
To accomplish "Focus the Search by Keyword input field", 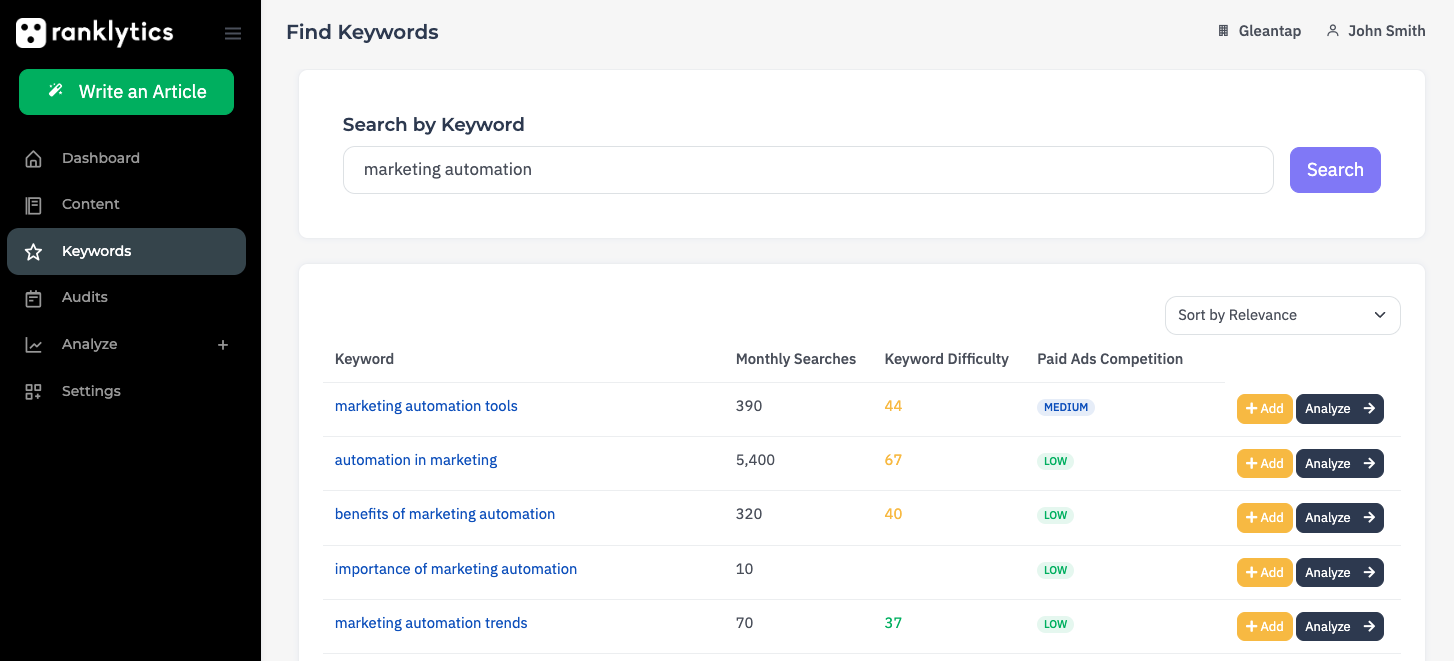I will tap(807, 170).
